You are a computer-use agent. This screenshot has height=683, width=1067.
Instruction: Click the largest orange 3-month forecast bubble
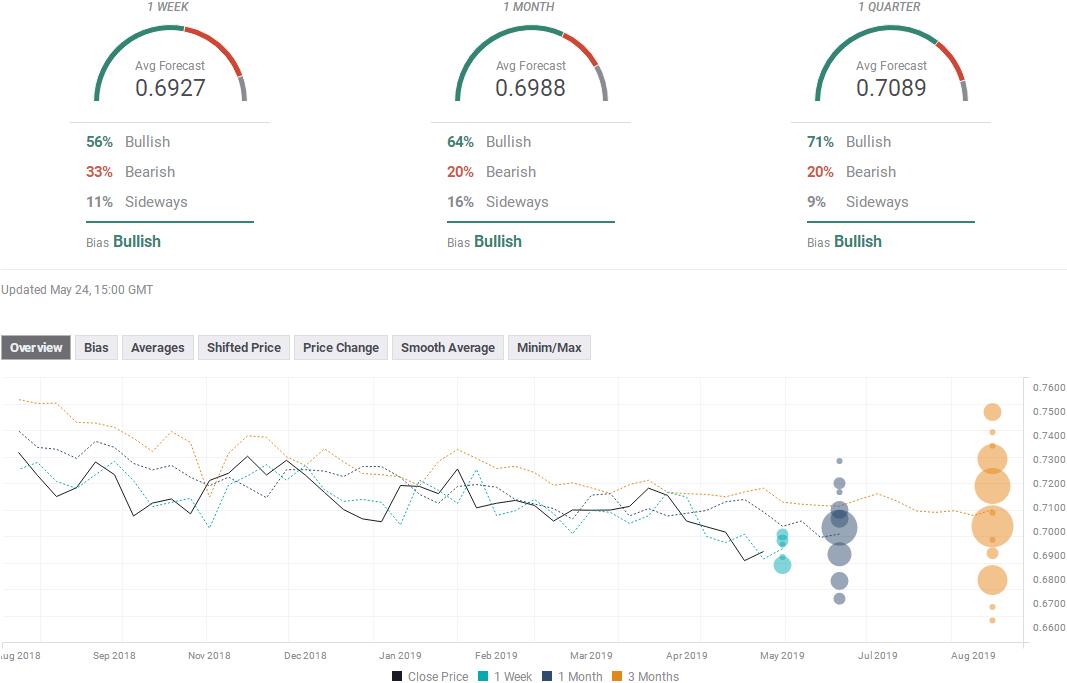pos(992,526)
